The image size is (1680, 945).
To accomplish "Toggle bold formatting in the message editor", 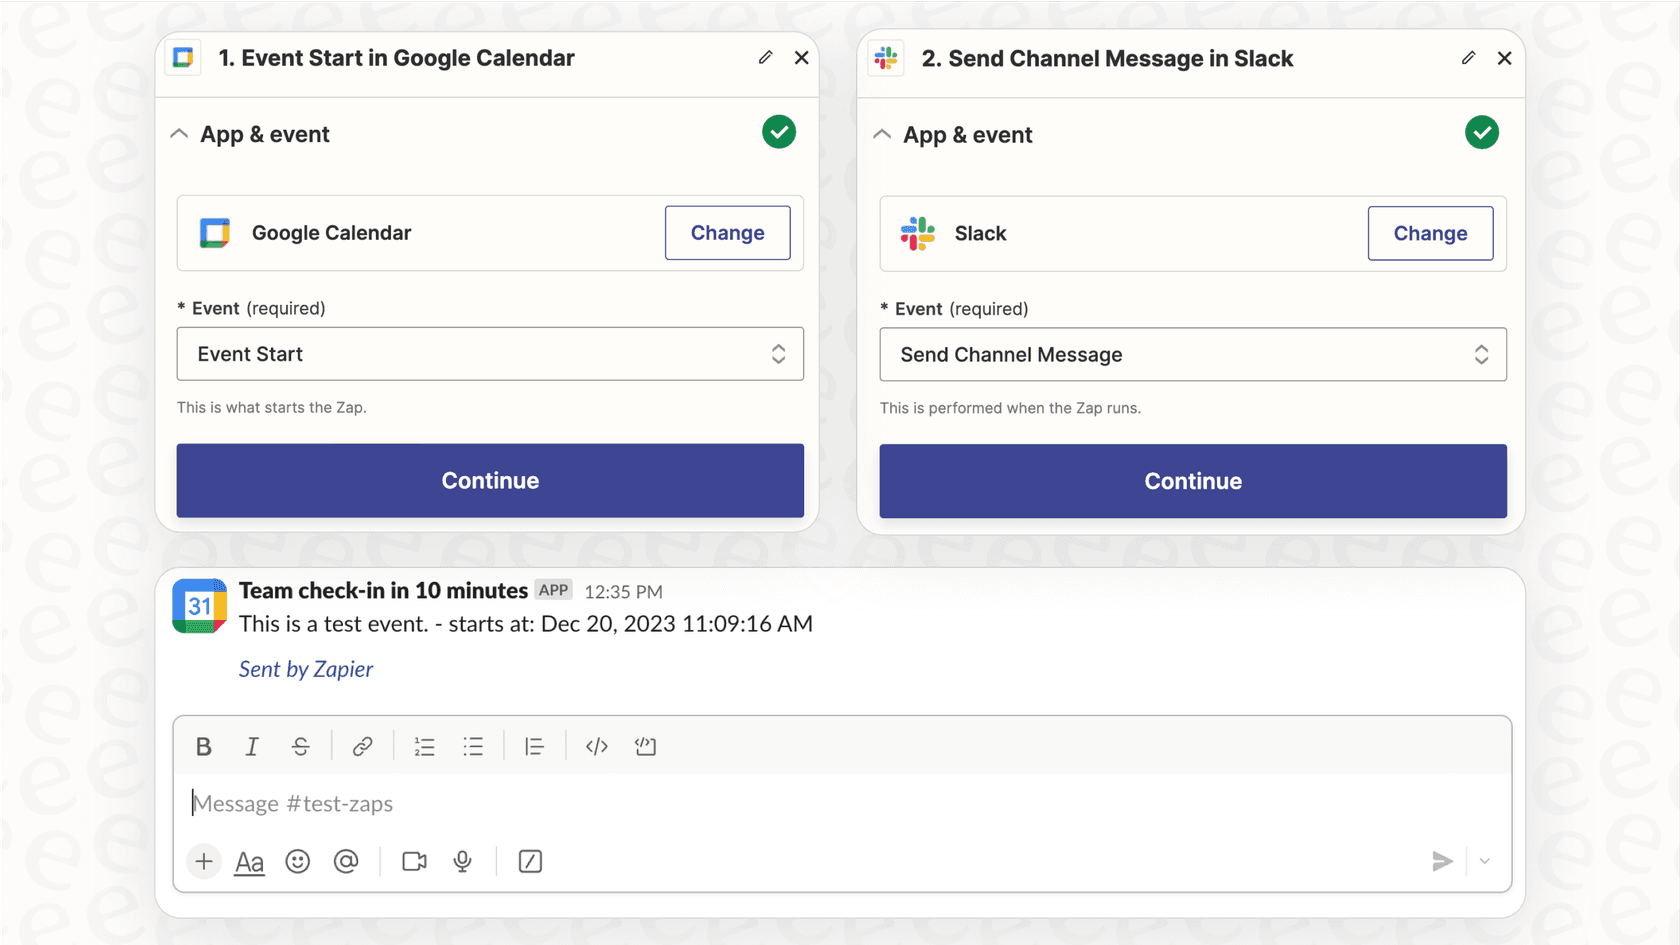I will pos(203,746).
